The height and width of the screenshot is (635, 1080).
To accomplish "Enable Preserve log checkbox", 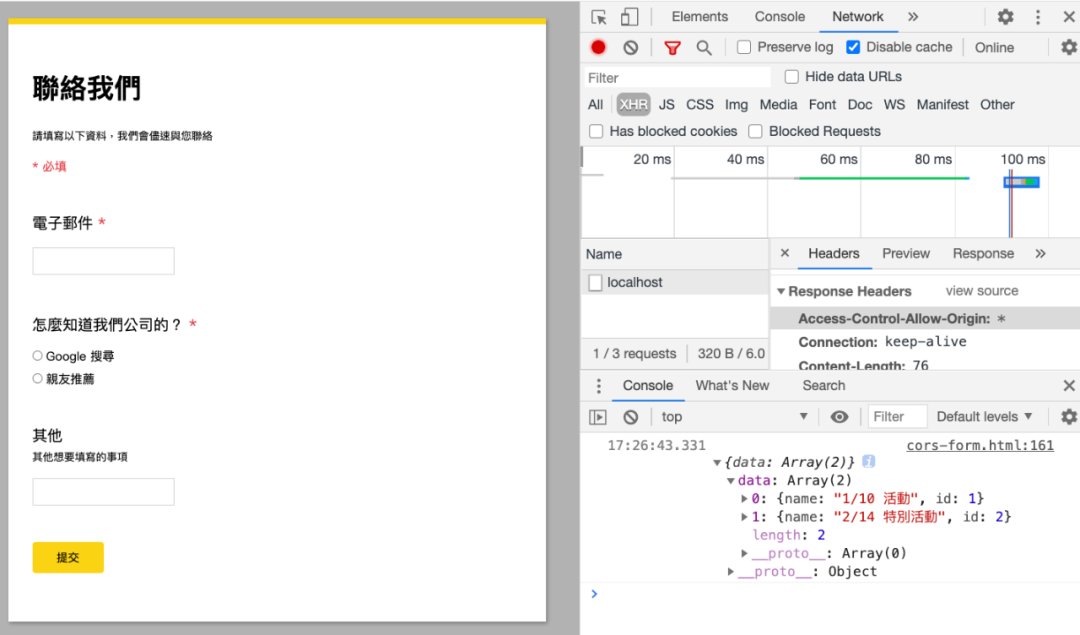I will (744, 48).
